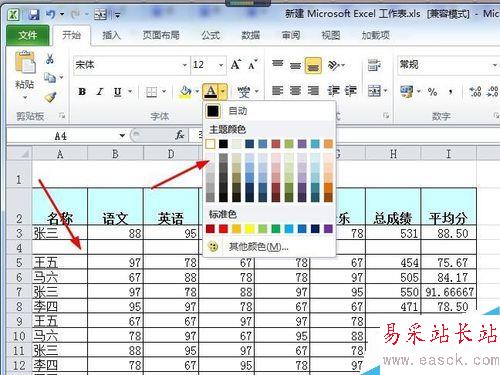This screenshot has width=500, height=375.
Task: Toggle Italic formatting
Action: [x=100, y=92]
